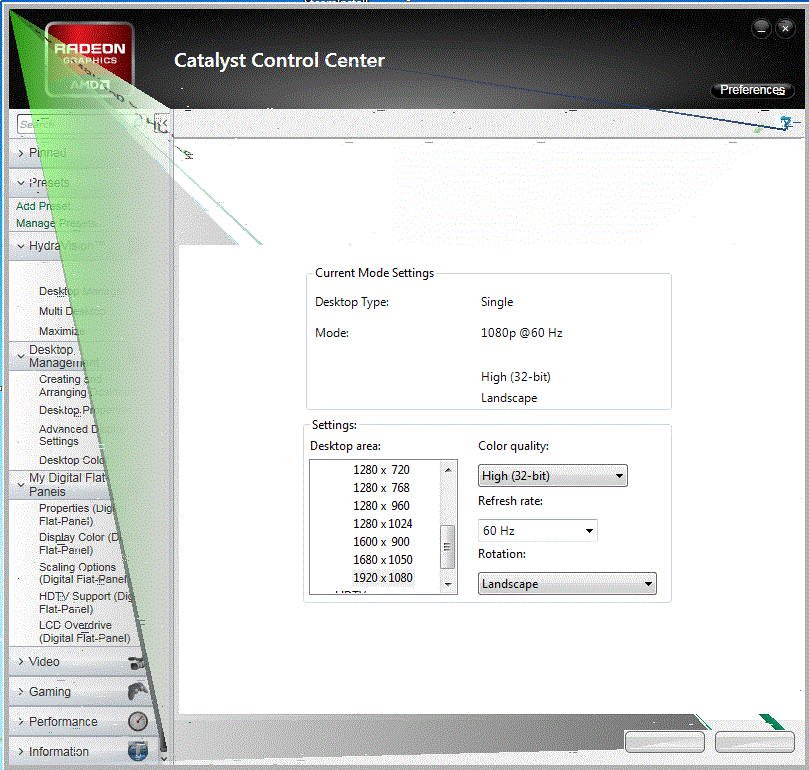Expand the chevron beside Performance
This screenshot has width=809, height=770.
[21, 721]
